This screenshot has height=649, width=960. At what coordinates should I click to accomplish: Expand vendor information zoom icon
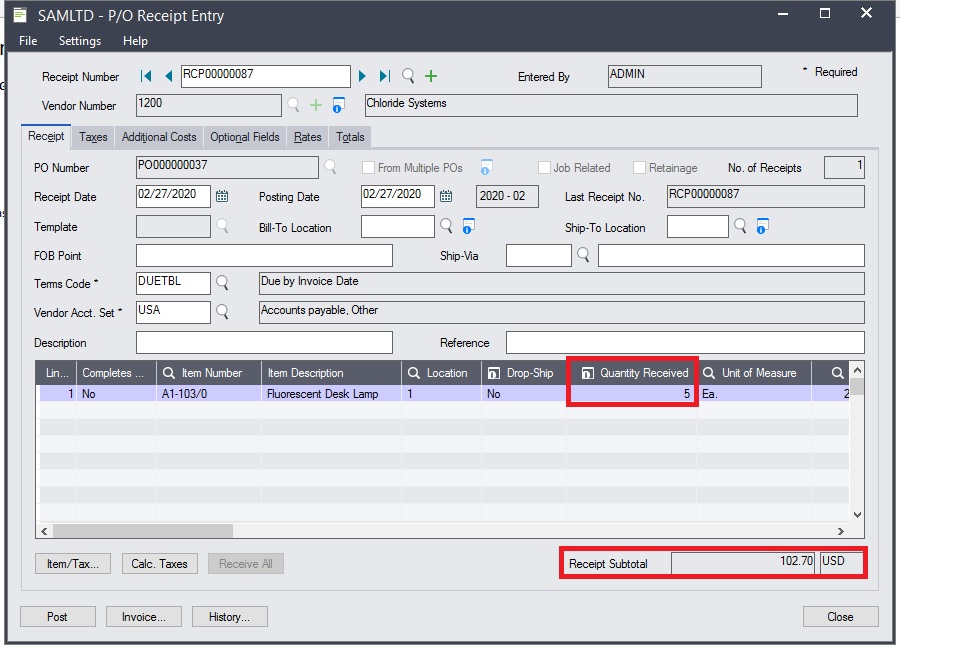339,105
